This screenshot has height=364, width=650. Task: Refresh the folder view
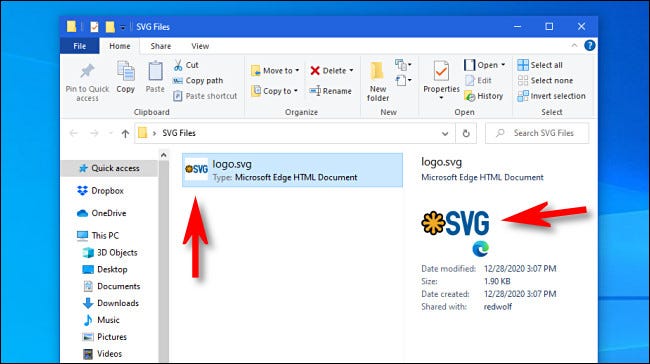pyautogui.click(x=466, y=133)
